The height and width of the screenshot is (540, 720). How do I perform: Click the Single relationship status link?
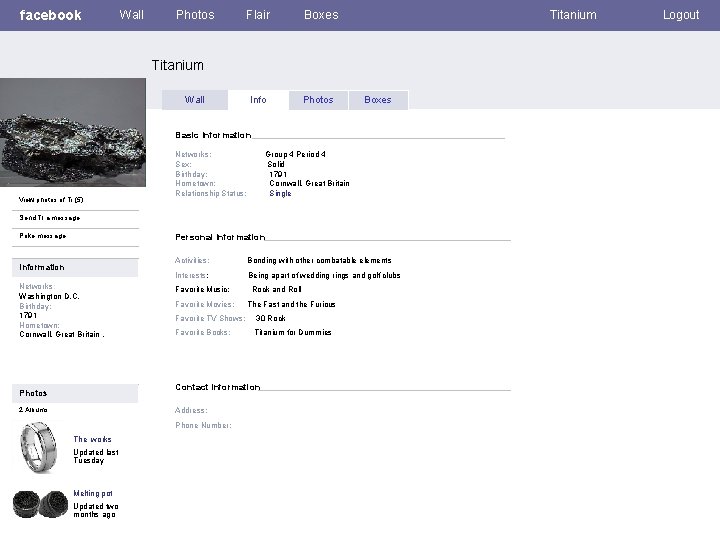(280, 193)
